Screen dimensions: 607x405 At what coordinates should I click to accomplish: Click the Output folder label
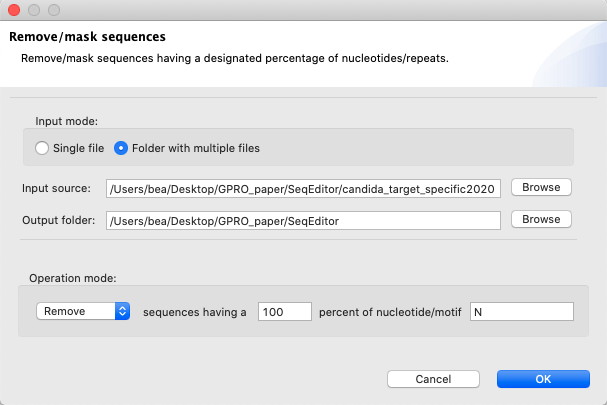(57, 220)
